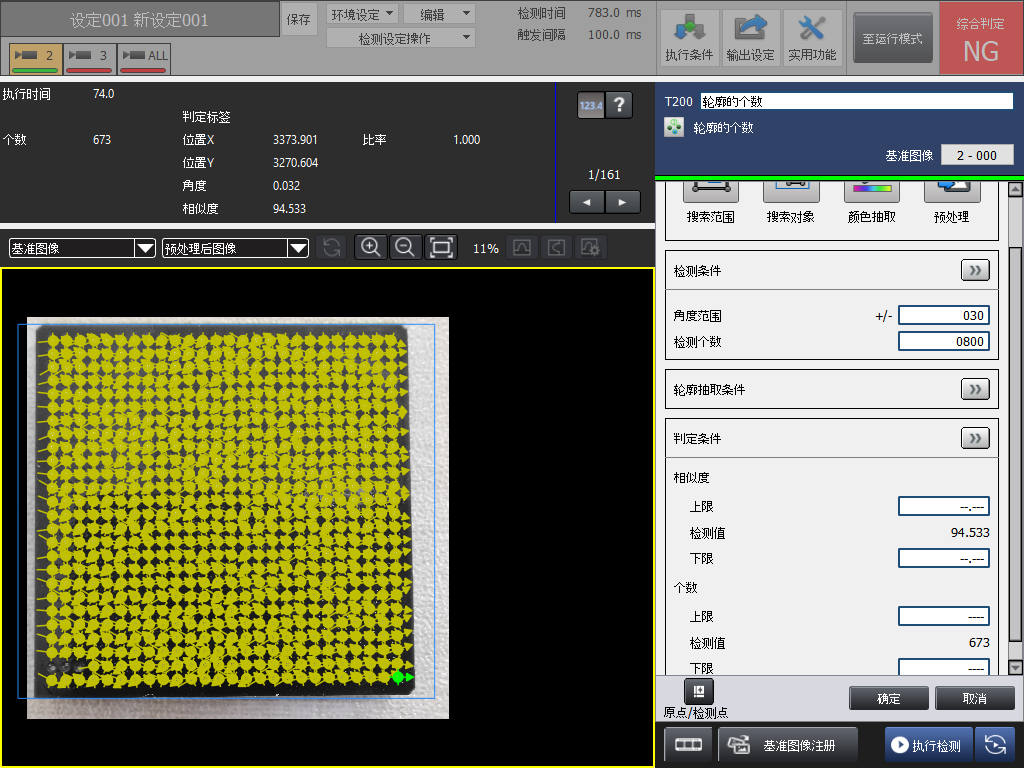Fit the image to the view
Image resolution: width=1024 pixels, height=768 pixels.
point(441,248)
